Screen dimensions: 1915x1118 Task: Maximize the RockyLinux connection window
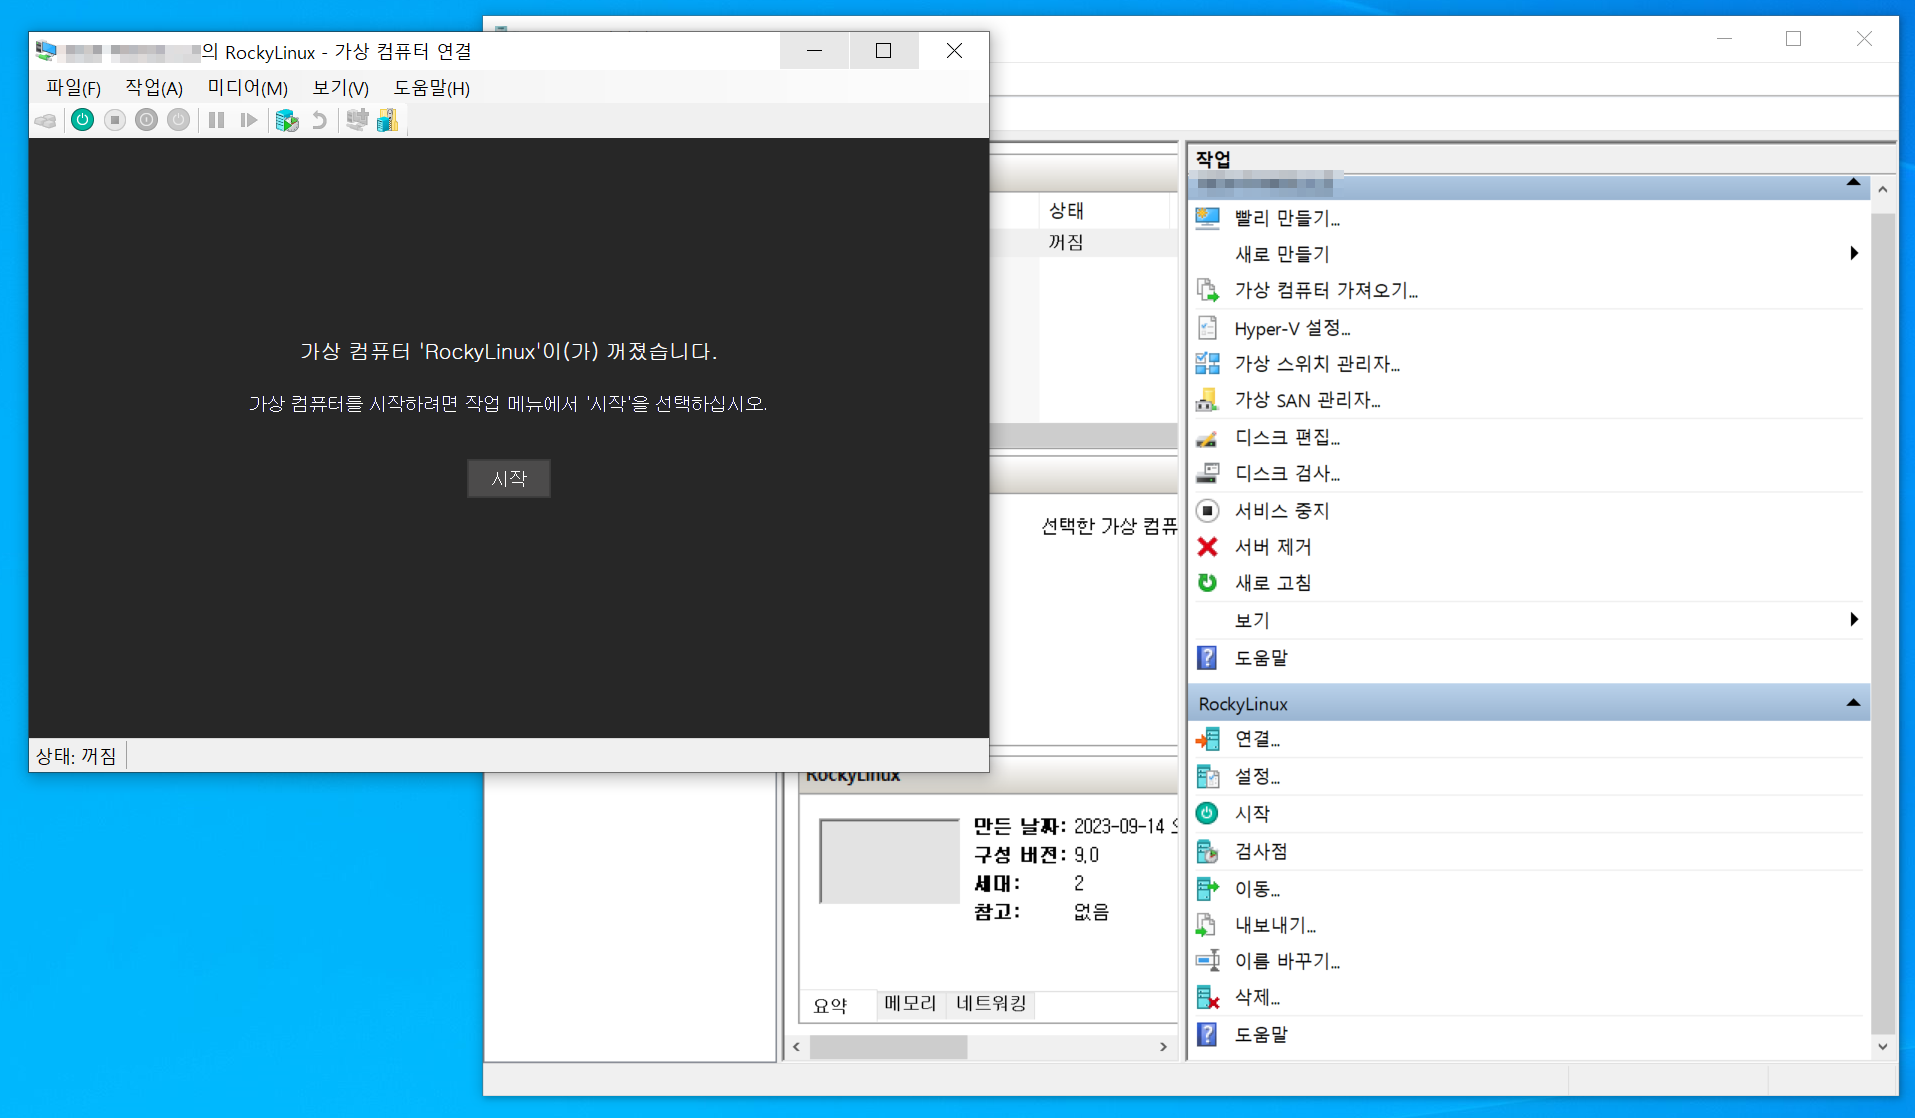point(883,51)
